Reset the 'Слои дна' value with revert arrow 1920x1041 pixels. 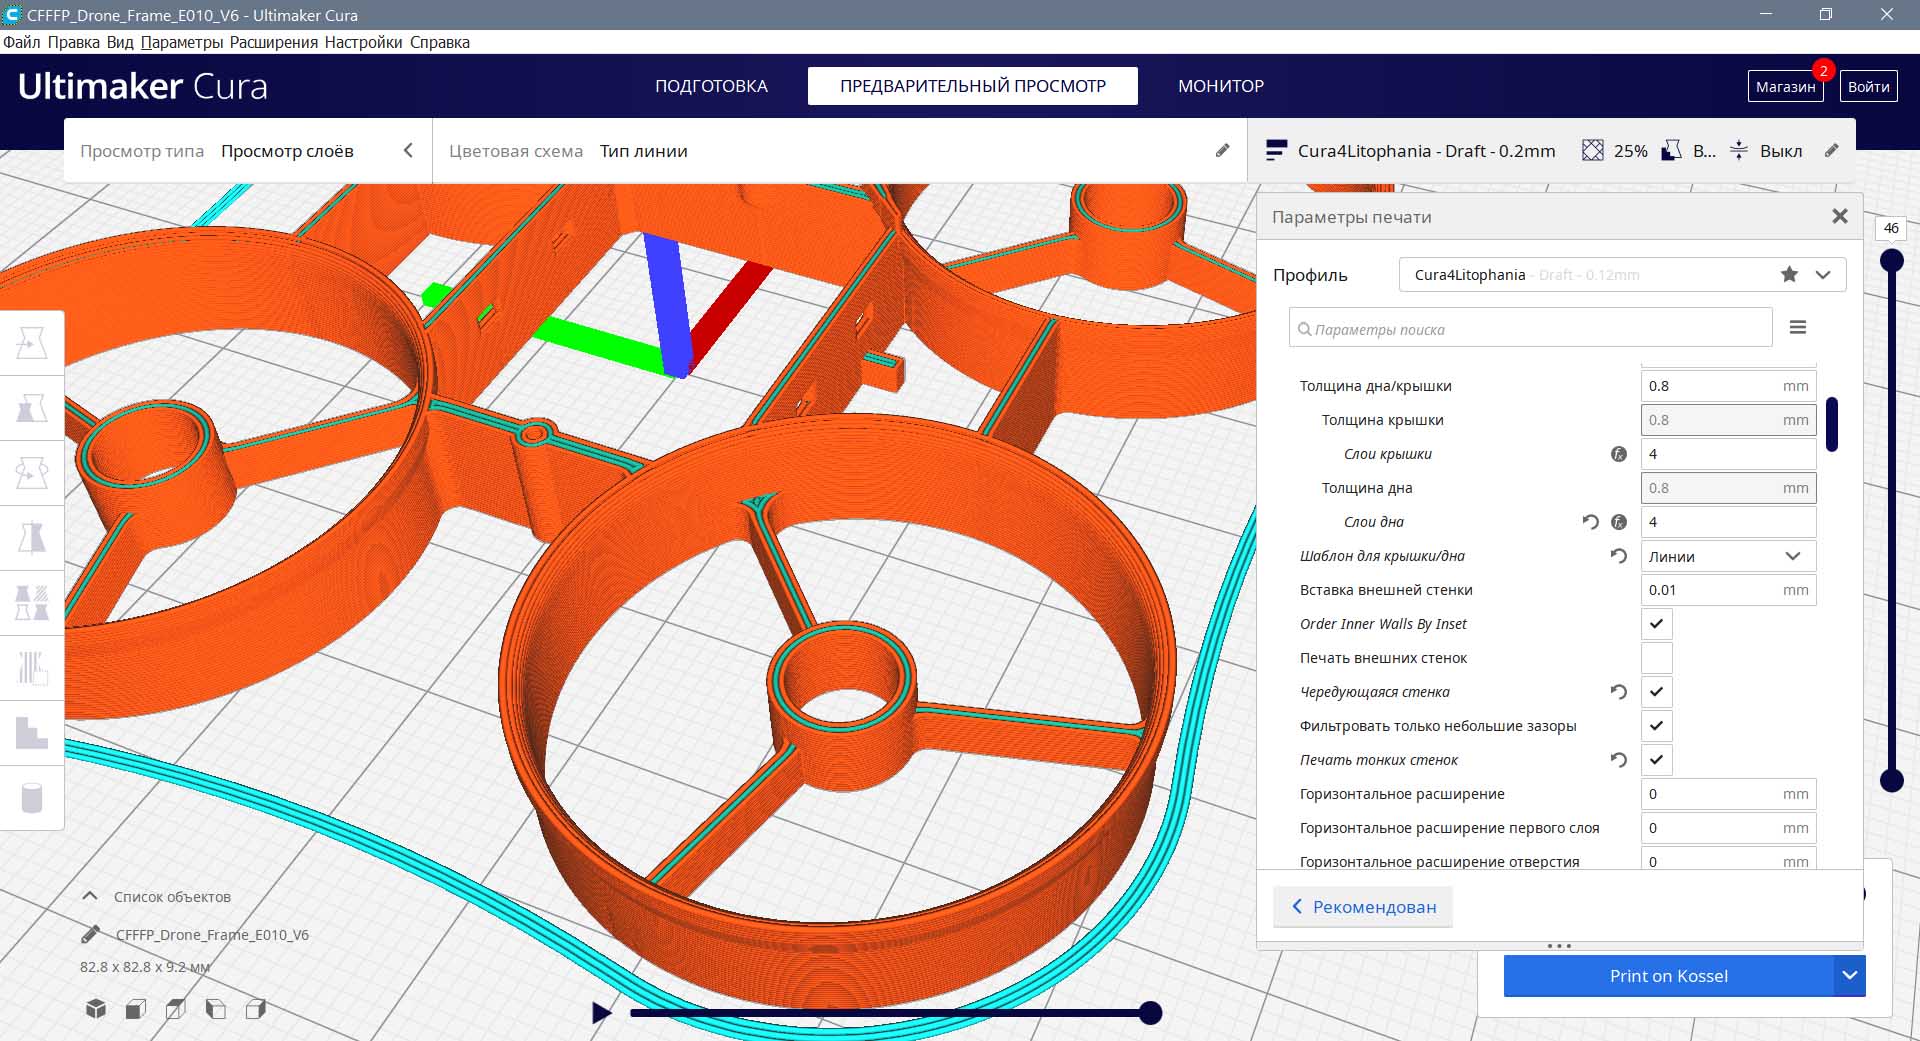coord(1590,522)
